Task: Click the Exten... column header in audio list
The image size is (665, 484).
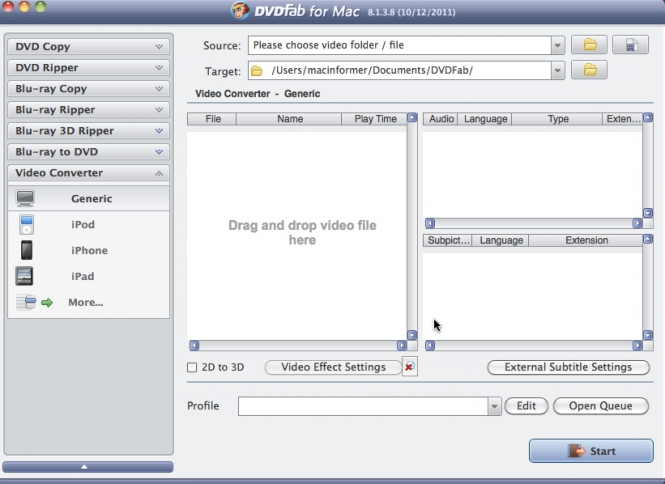Action: (x=623, y=119)
